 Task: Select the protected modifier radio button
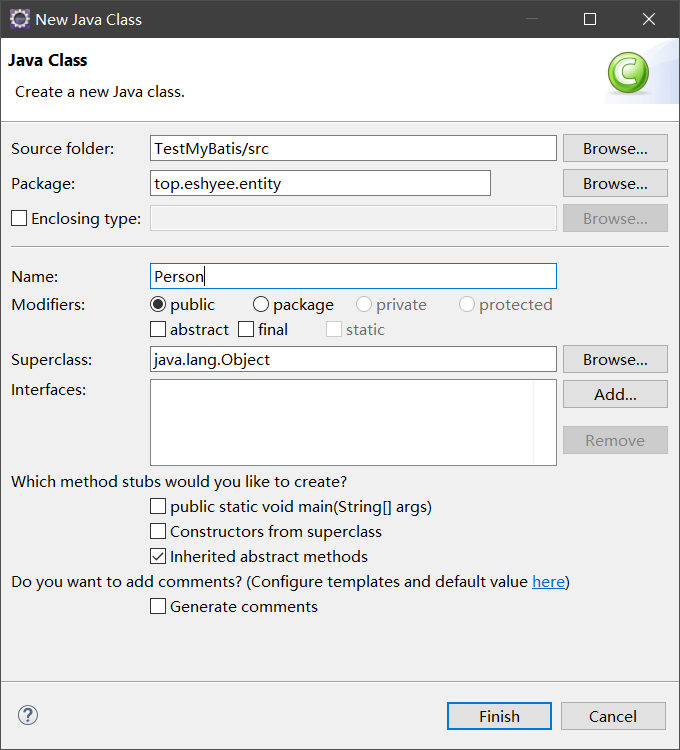(466, 304)
